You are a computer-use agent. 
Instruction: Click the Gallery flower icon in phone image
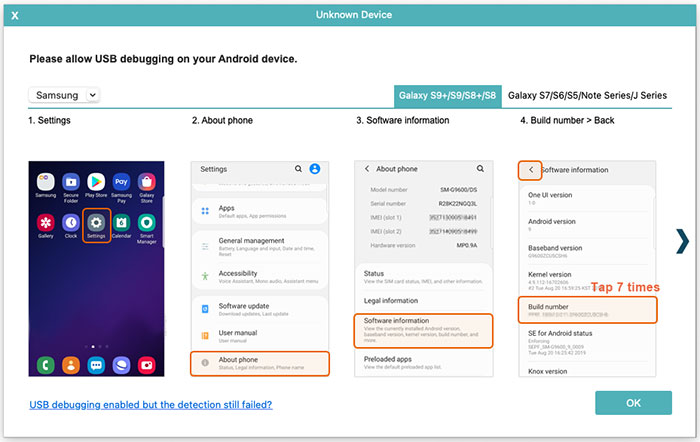coord(46,222)
